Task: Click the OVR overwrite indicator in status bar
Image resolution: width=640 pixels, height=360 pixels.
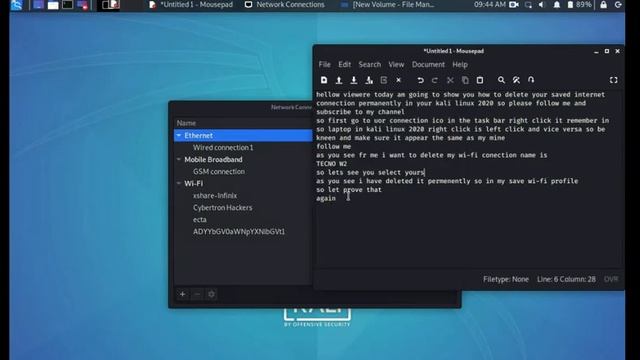Action: [x=611, y=279]
